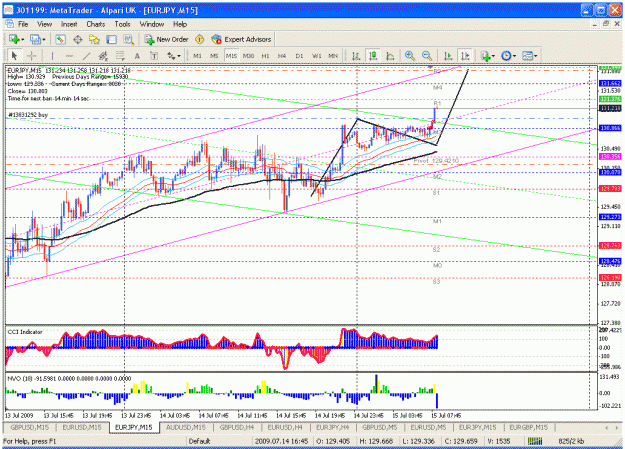Select the text label 'T' tool

tap(154, 56)
